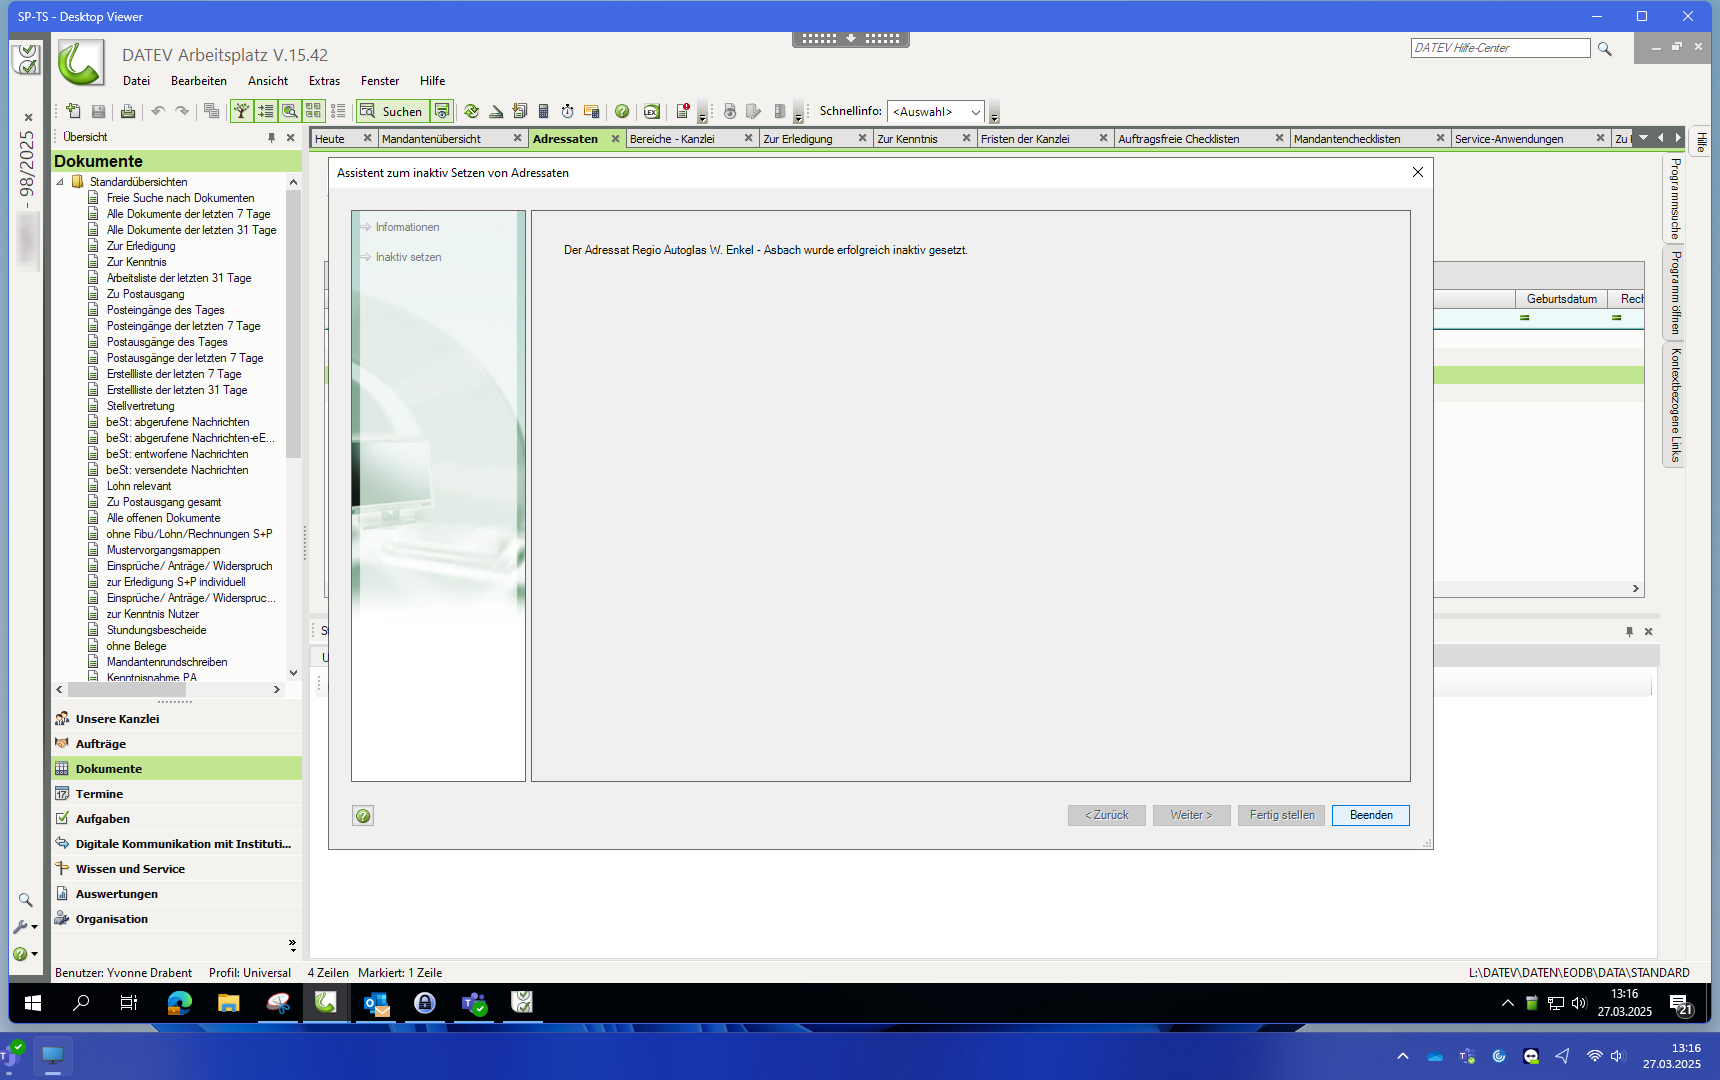Click the print icon in toolbar
The width and height of the screenshot is (1720, 1080).
point(127,112)
